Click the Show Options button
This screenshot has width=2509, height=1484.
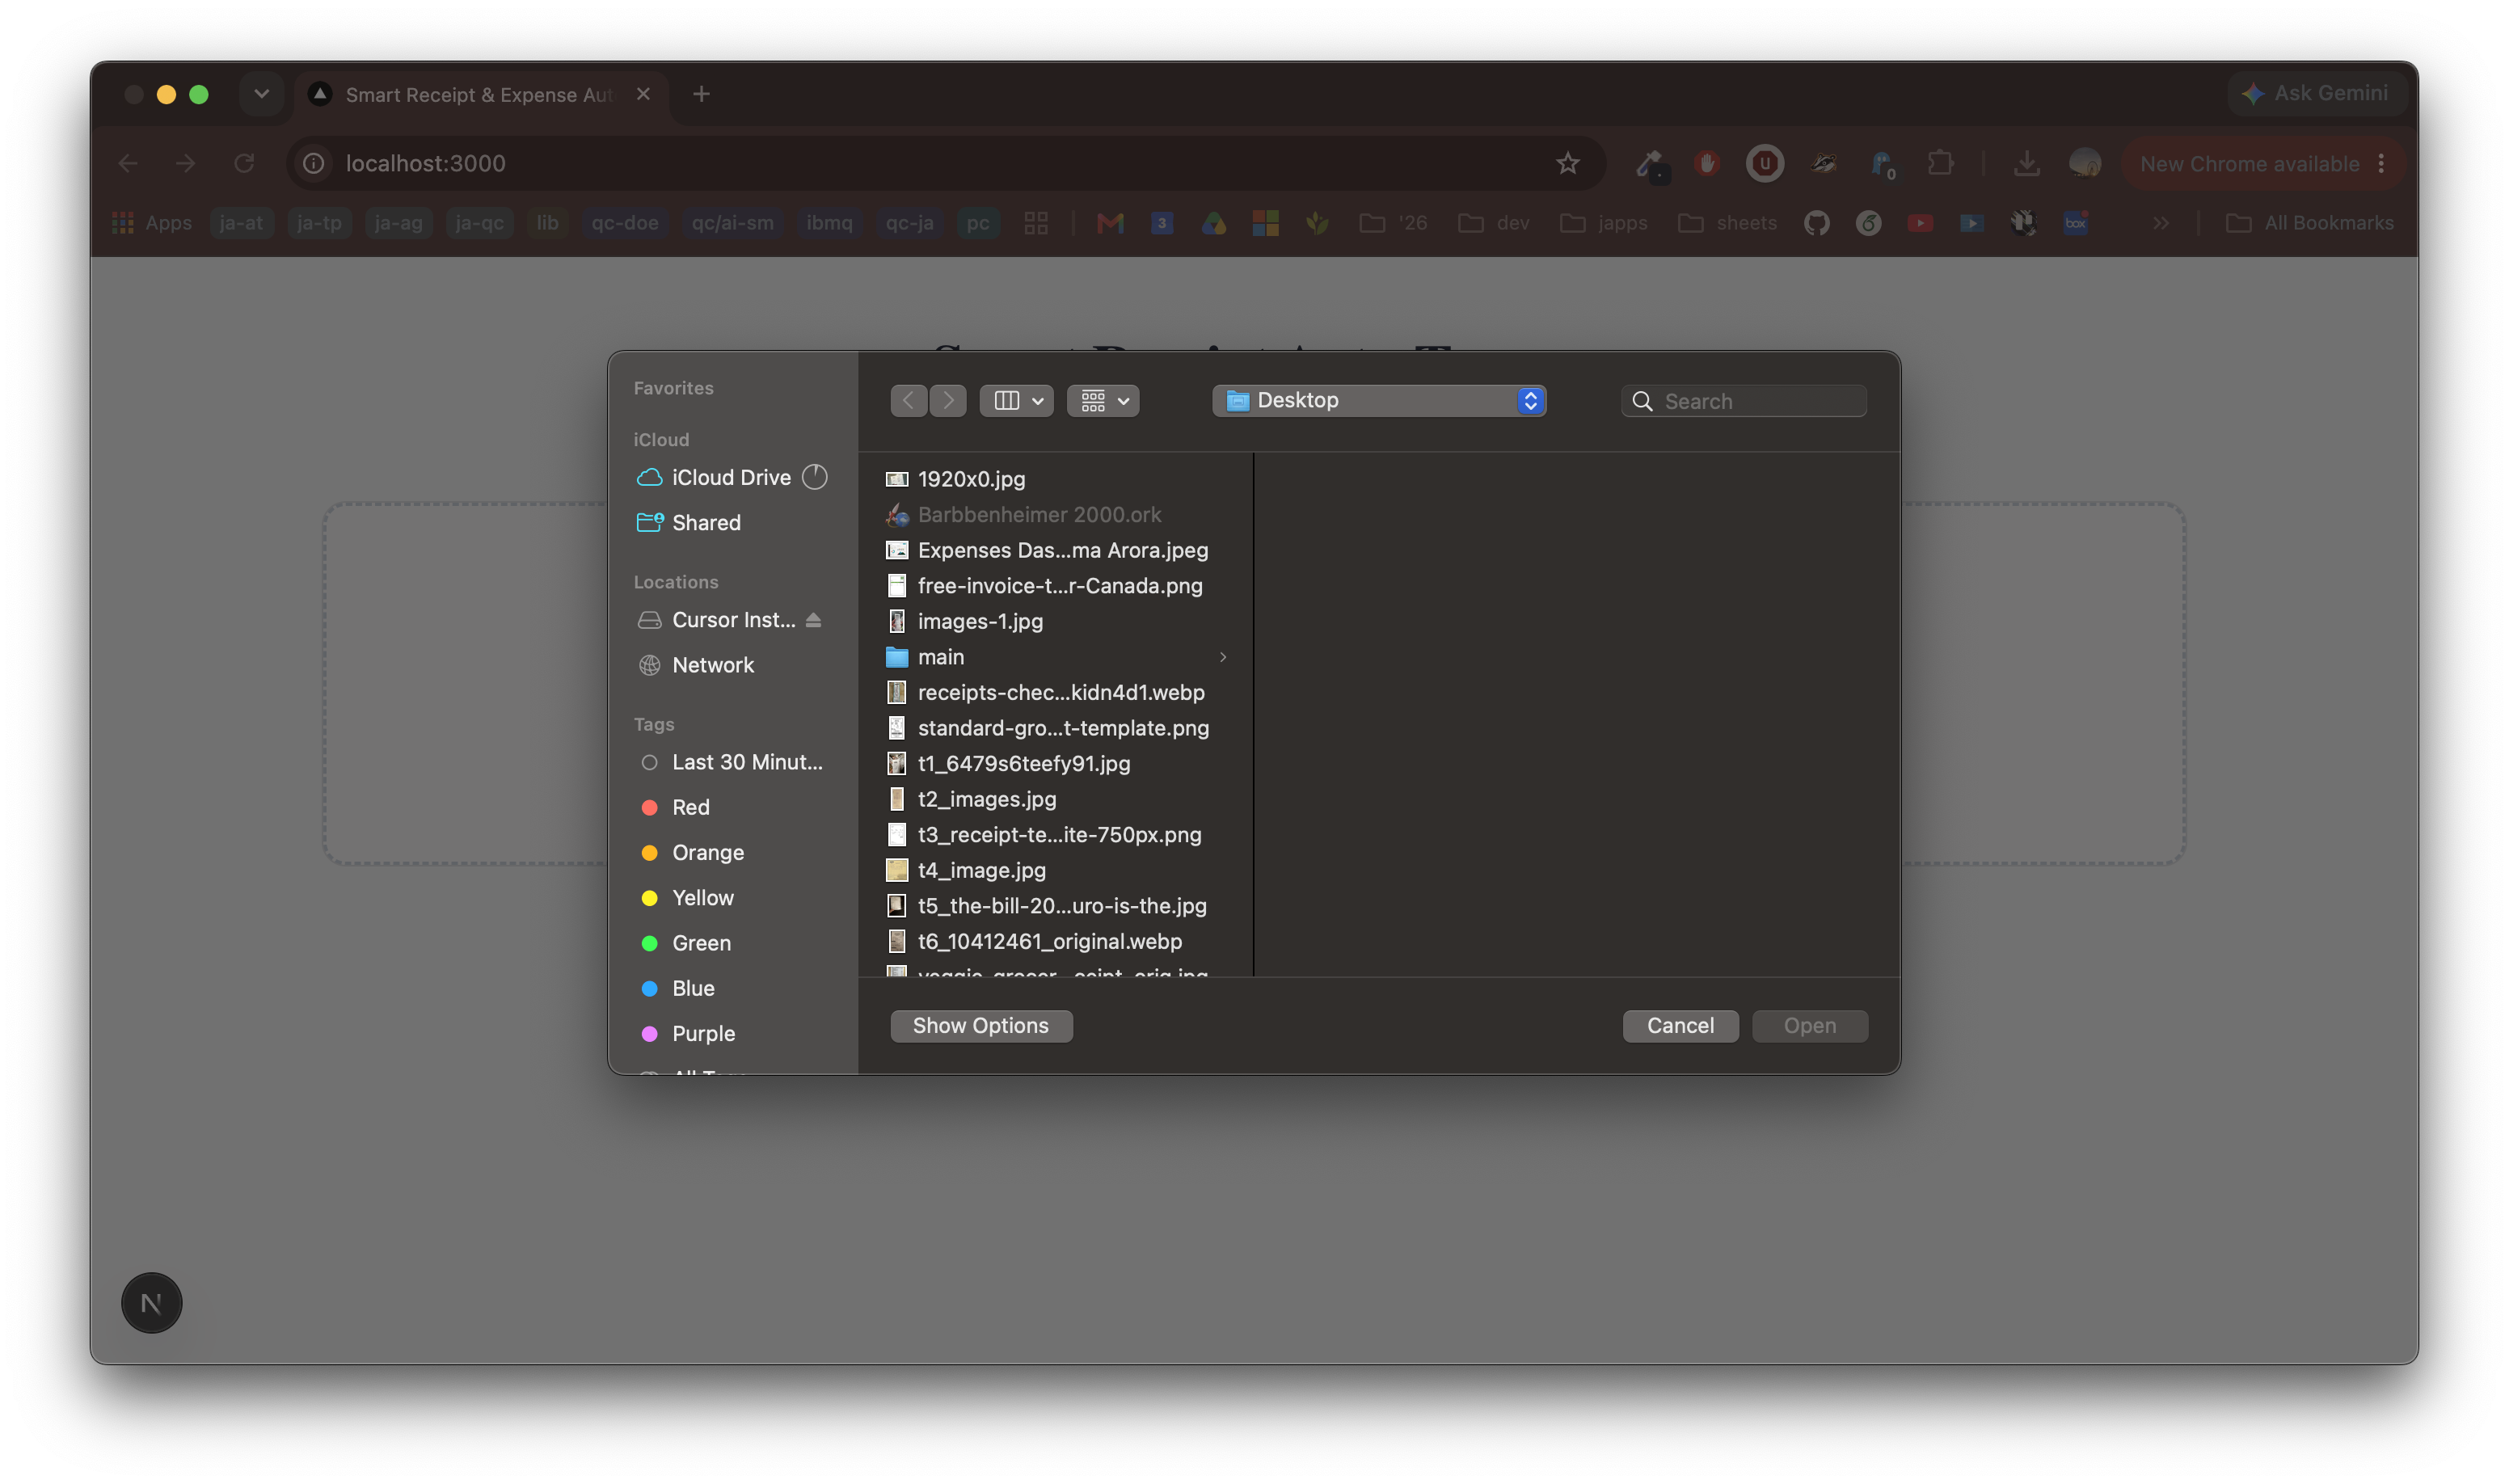click(x=981, y=1026)
